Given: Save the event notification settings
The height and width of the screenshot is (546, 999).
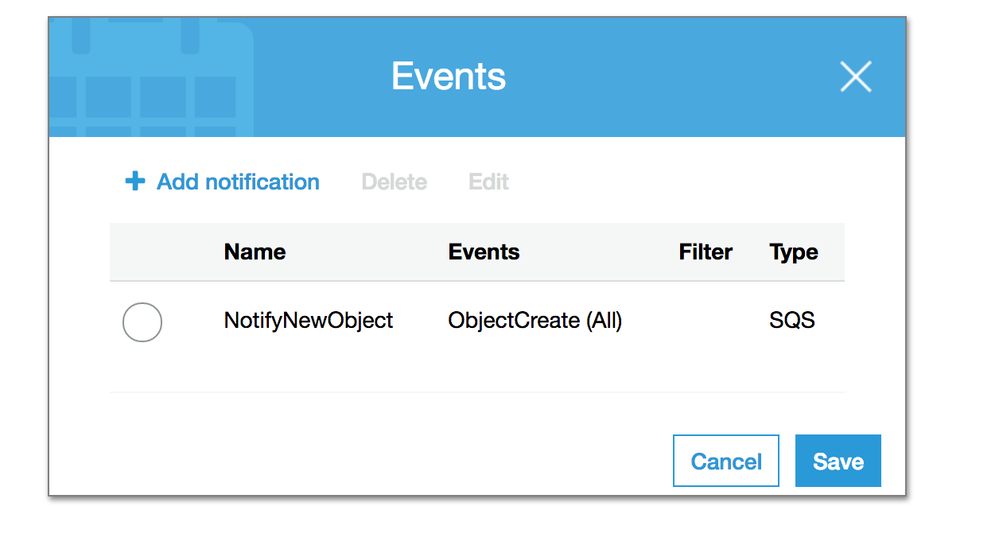Looking at the screenshot, I should pyautogui.click(x=838, y=461).
